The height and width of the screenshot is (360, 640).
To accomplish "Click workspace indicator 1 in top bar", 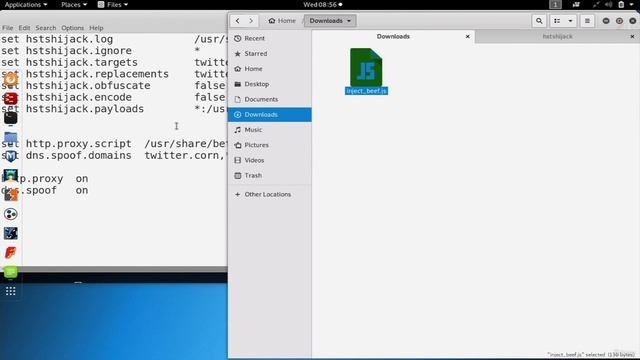I will click(555, 4).
